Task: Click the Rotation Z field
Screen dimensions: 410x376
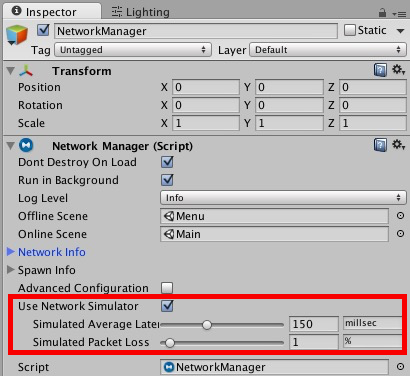Action: coord(373,105)
